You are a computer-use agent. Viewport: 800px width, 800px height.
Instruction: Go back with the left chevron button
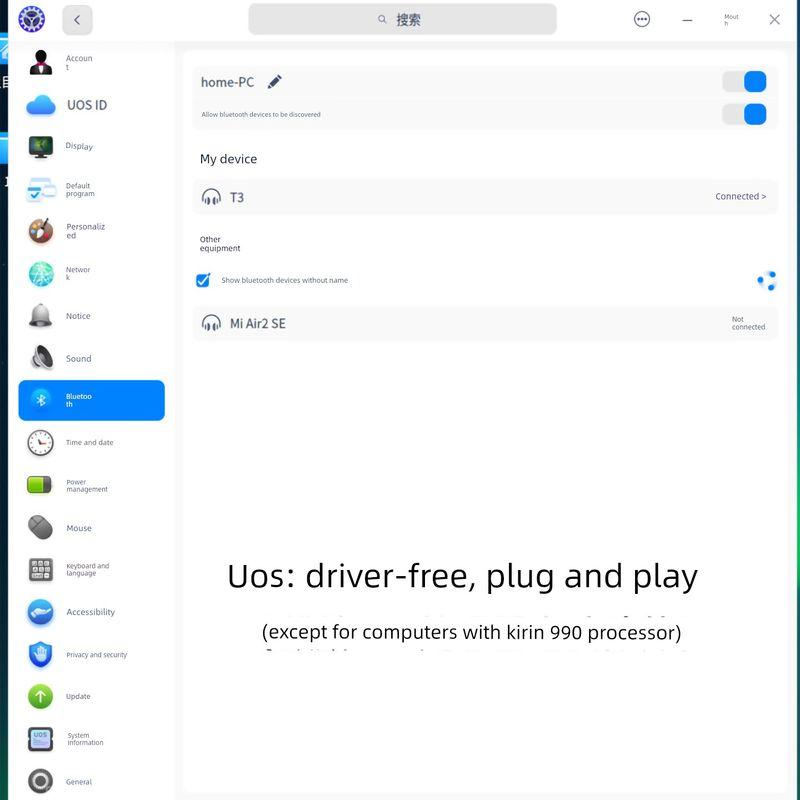pos(78,20)
